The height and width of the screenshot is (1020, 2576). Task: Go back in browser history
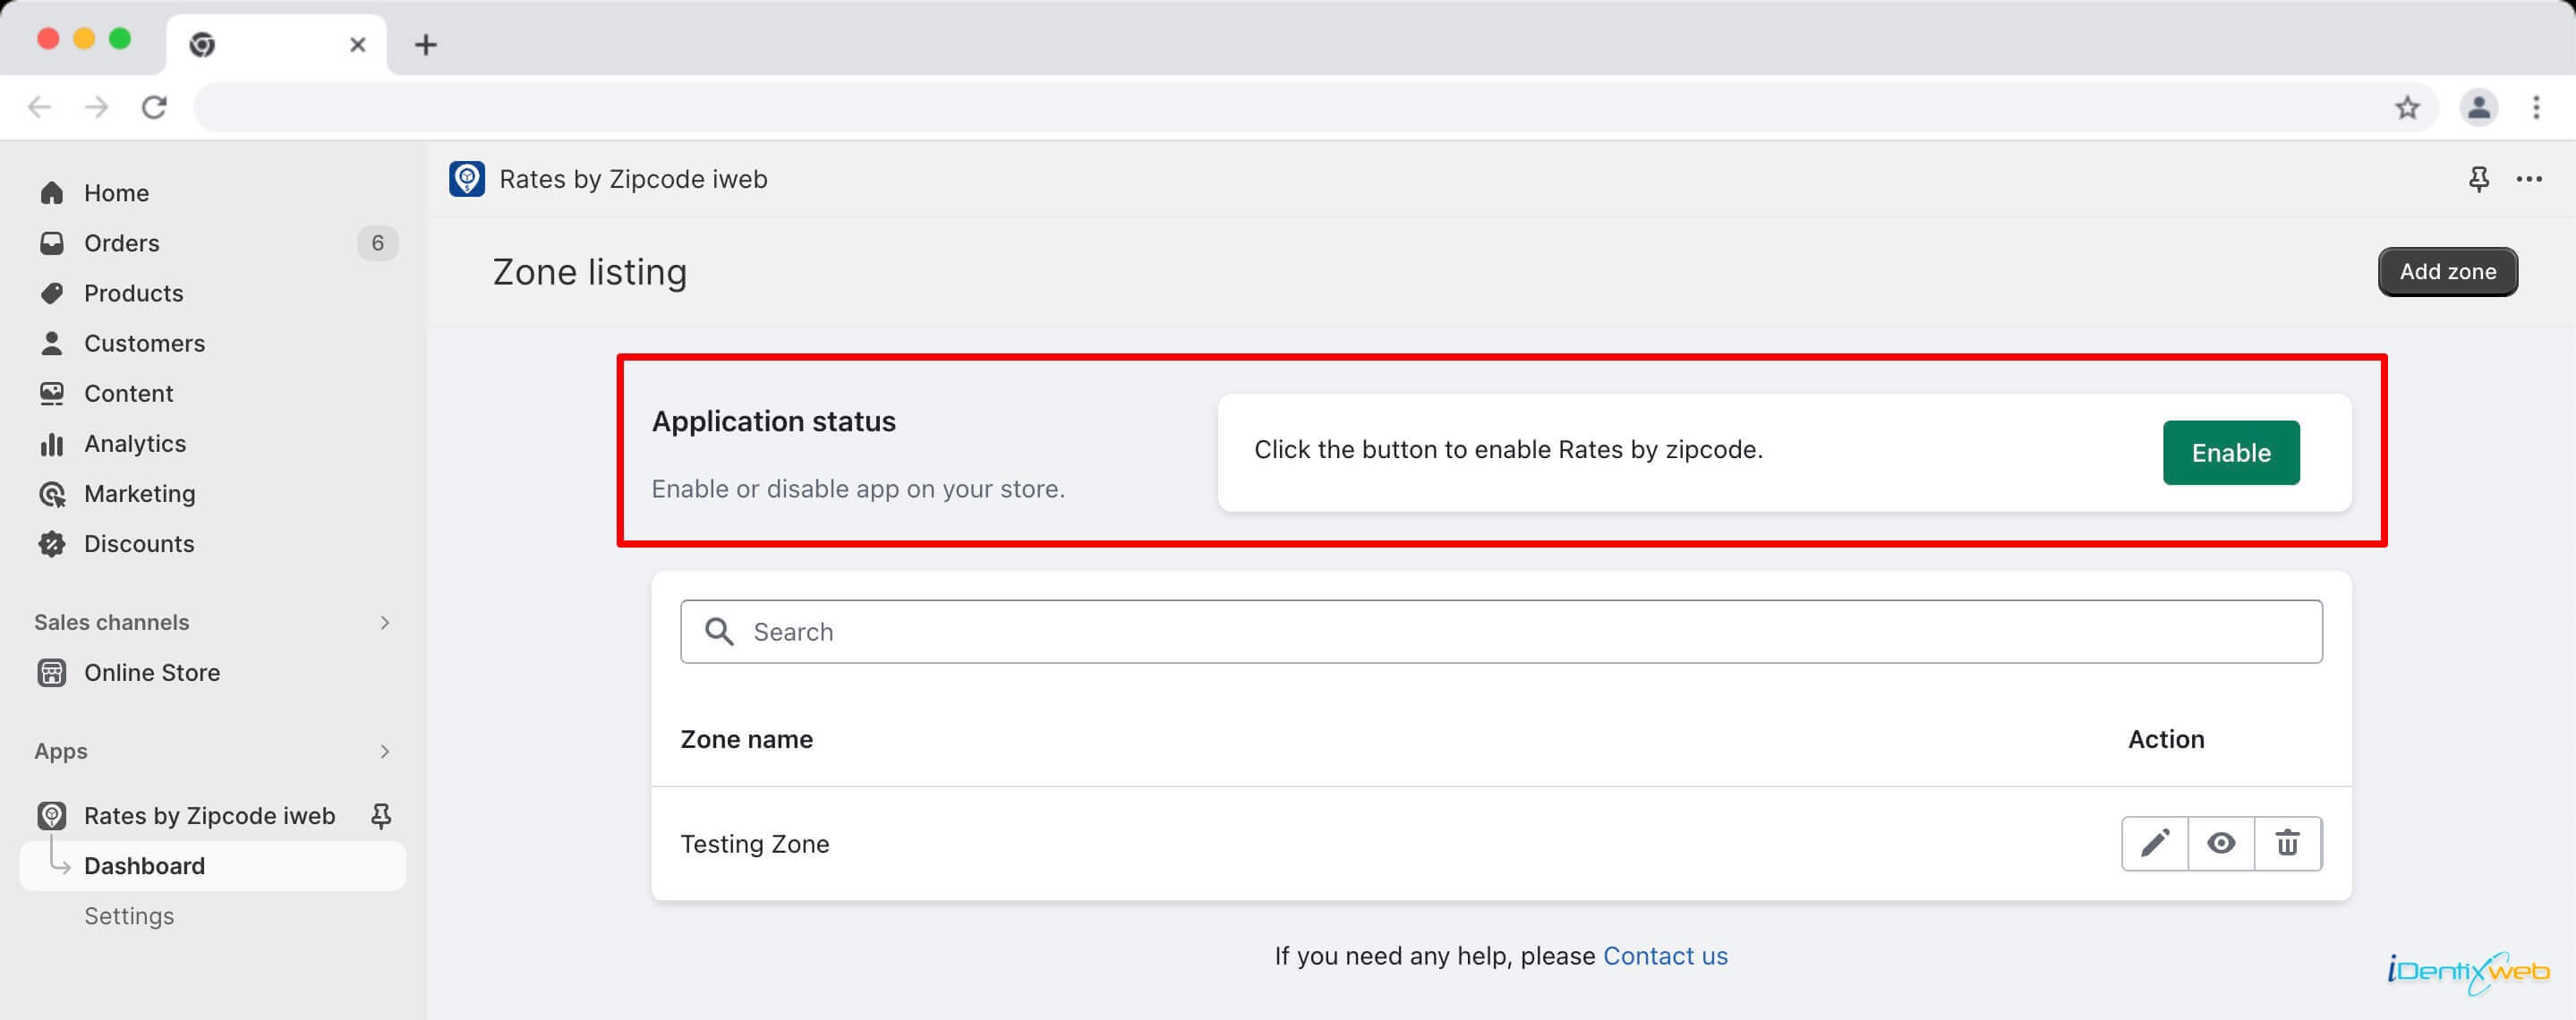[39, 107]
